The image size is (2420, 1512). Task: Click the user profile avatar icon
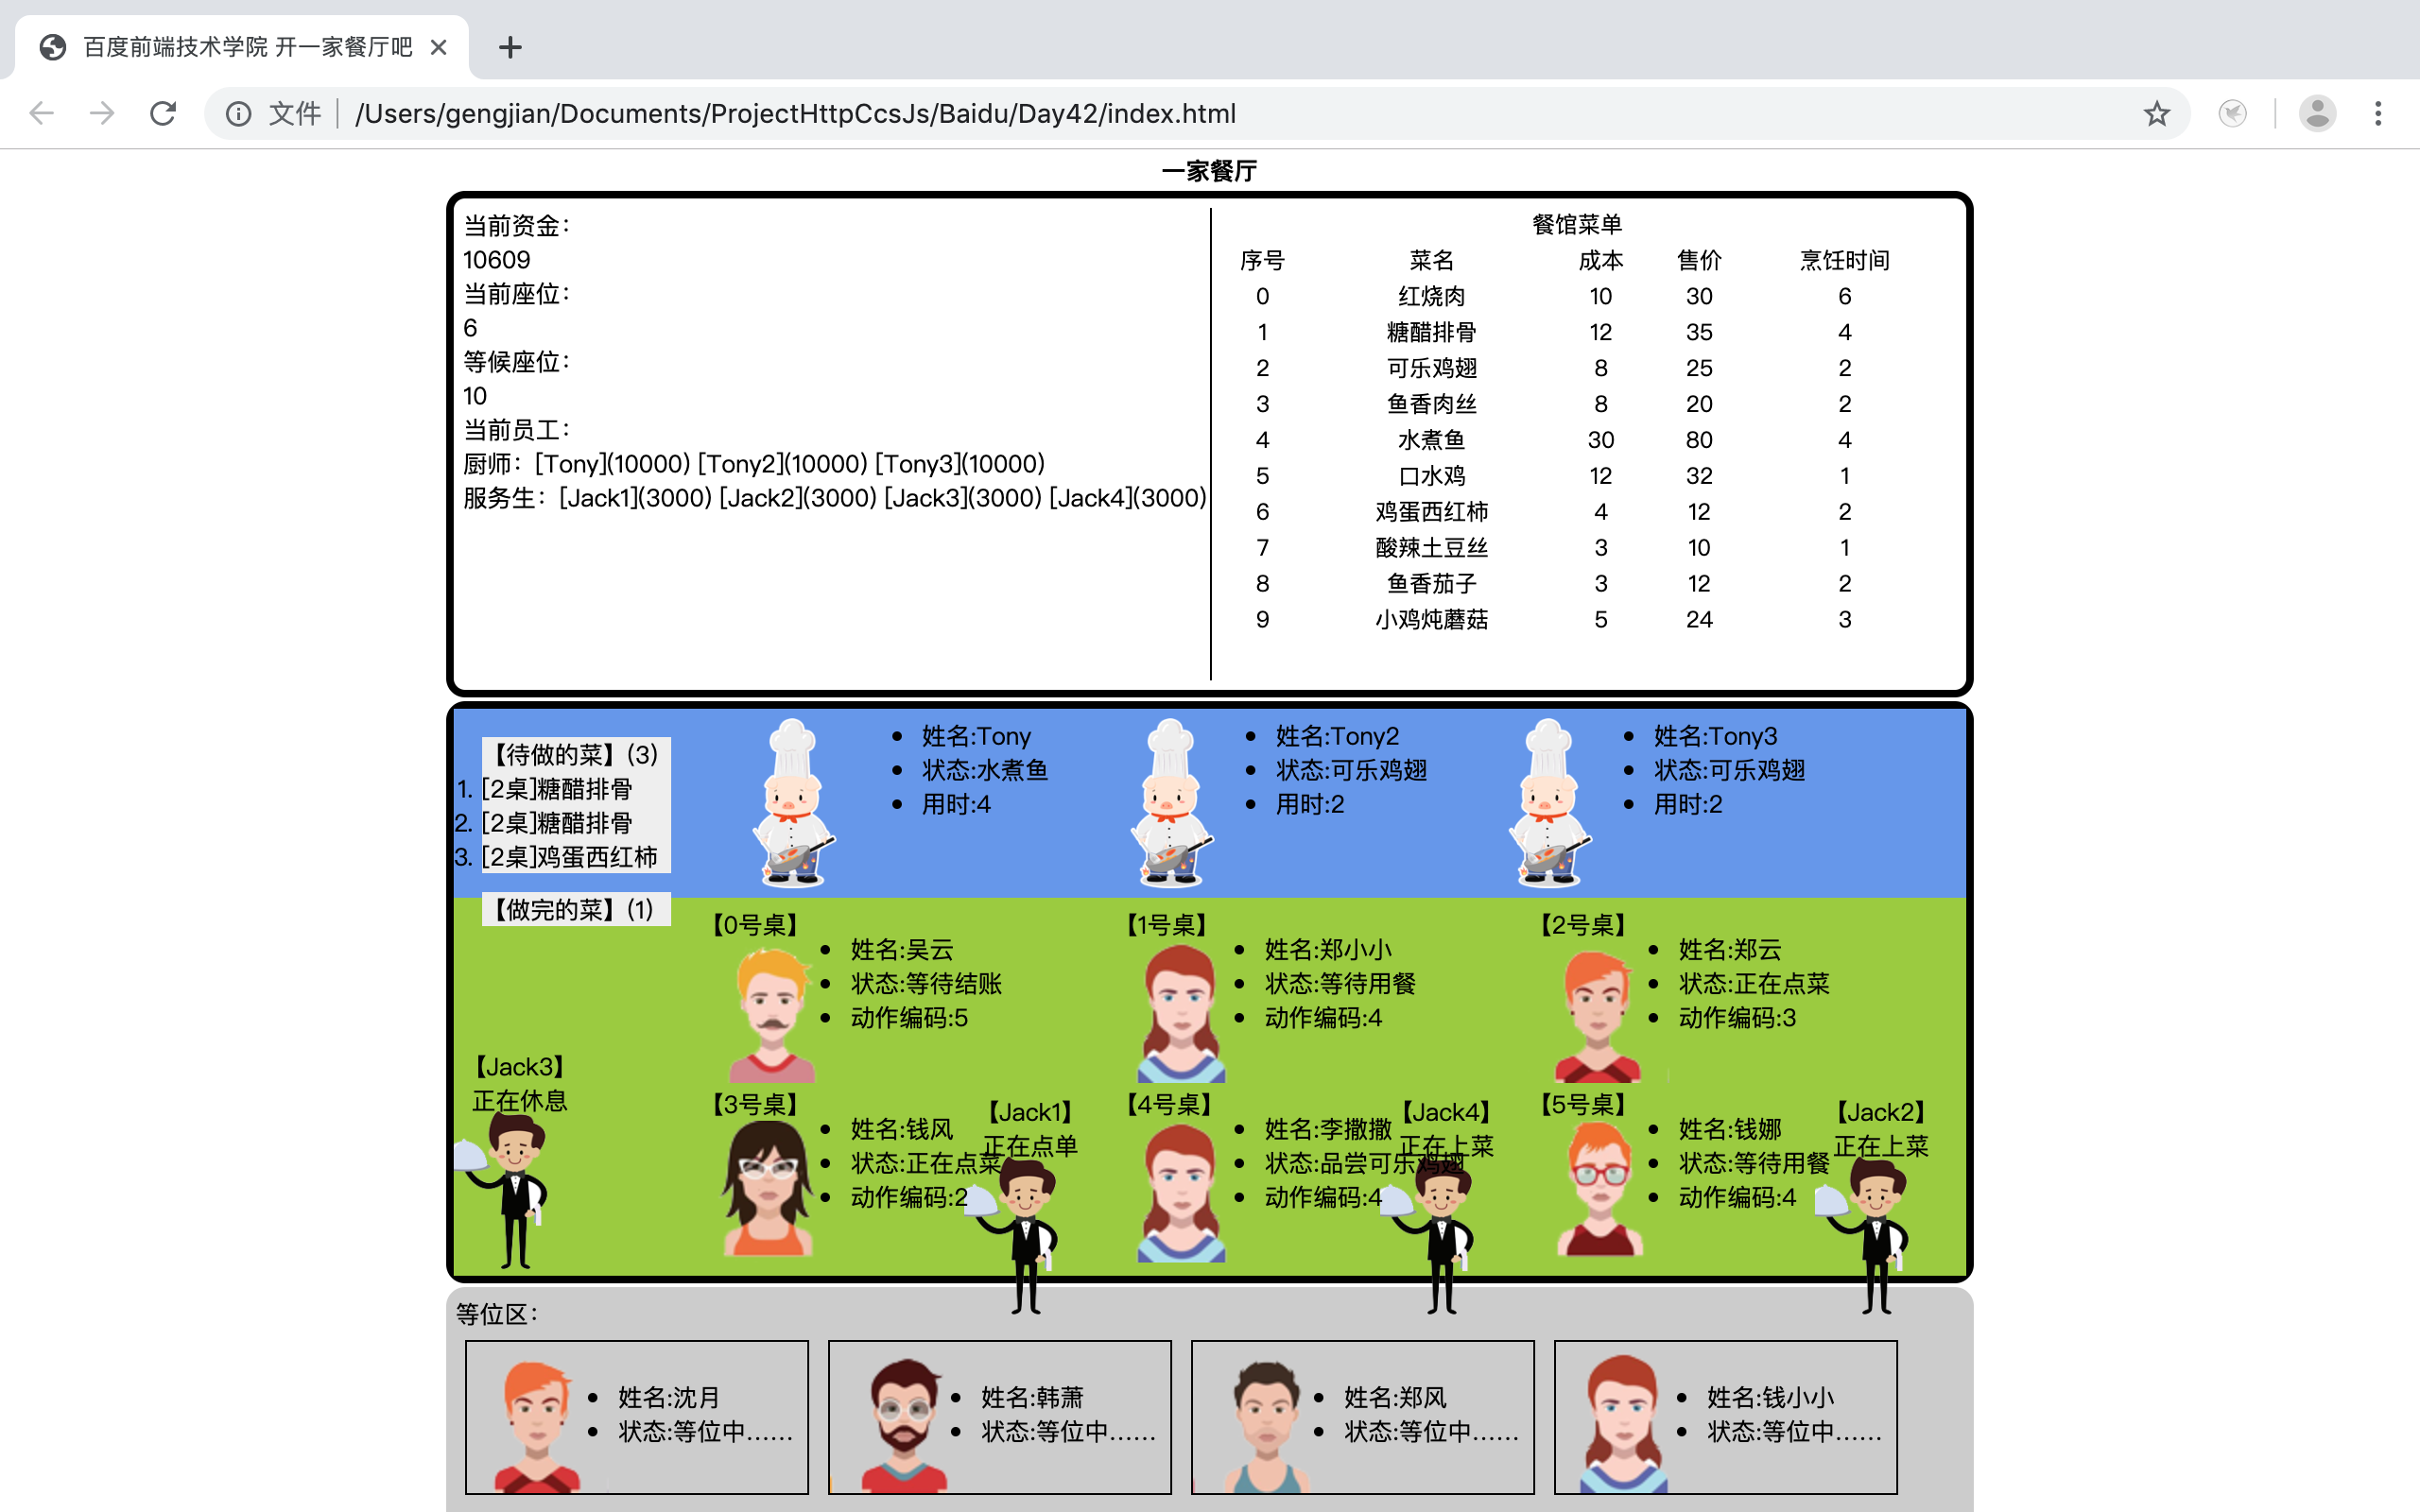pyautogui.click(x=2317, y=113)
